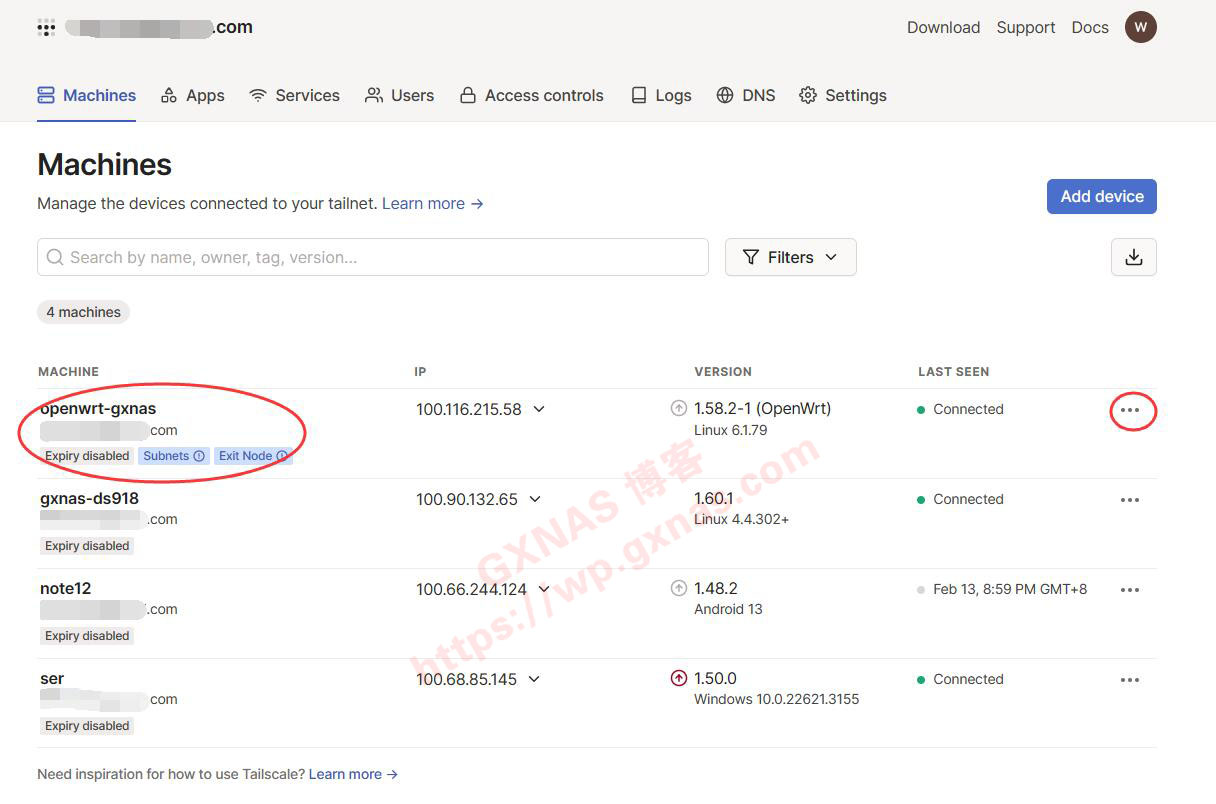Click update arrow icon next to version 1.50.0

point(679,679)
